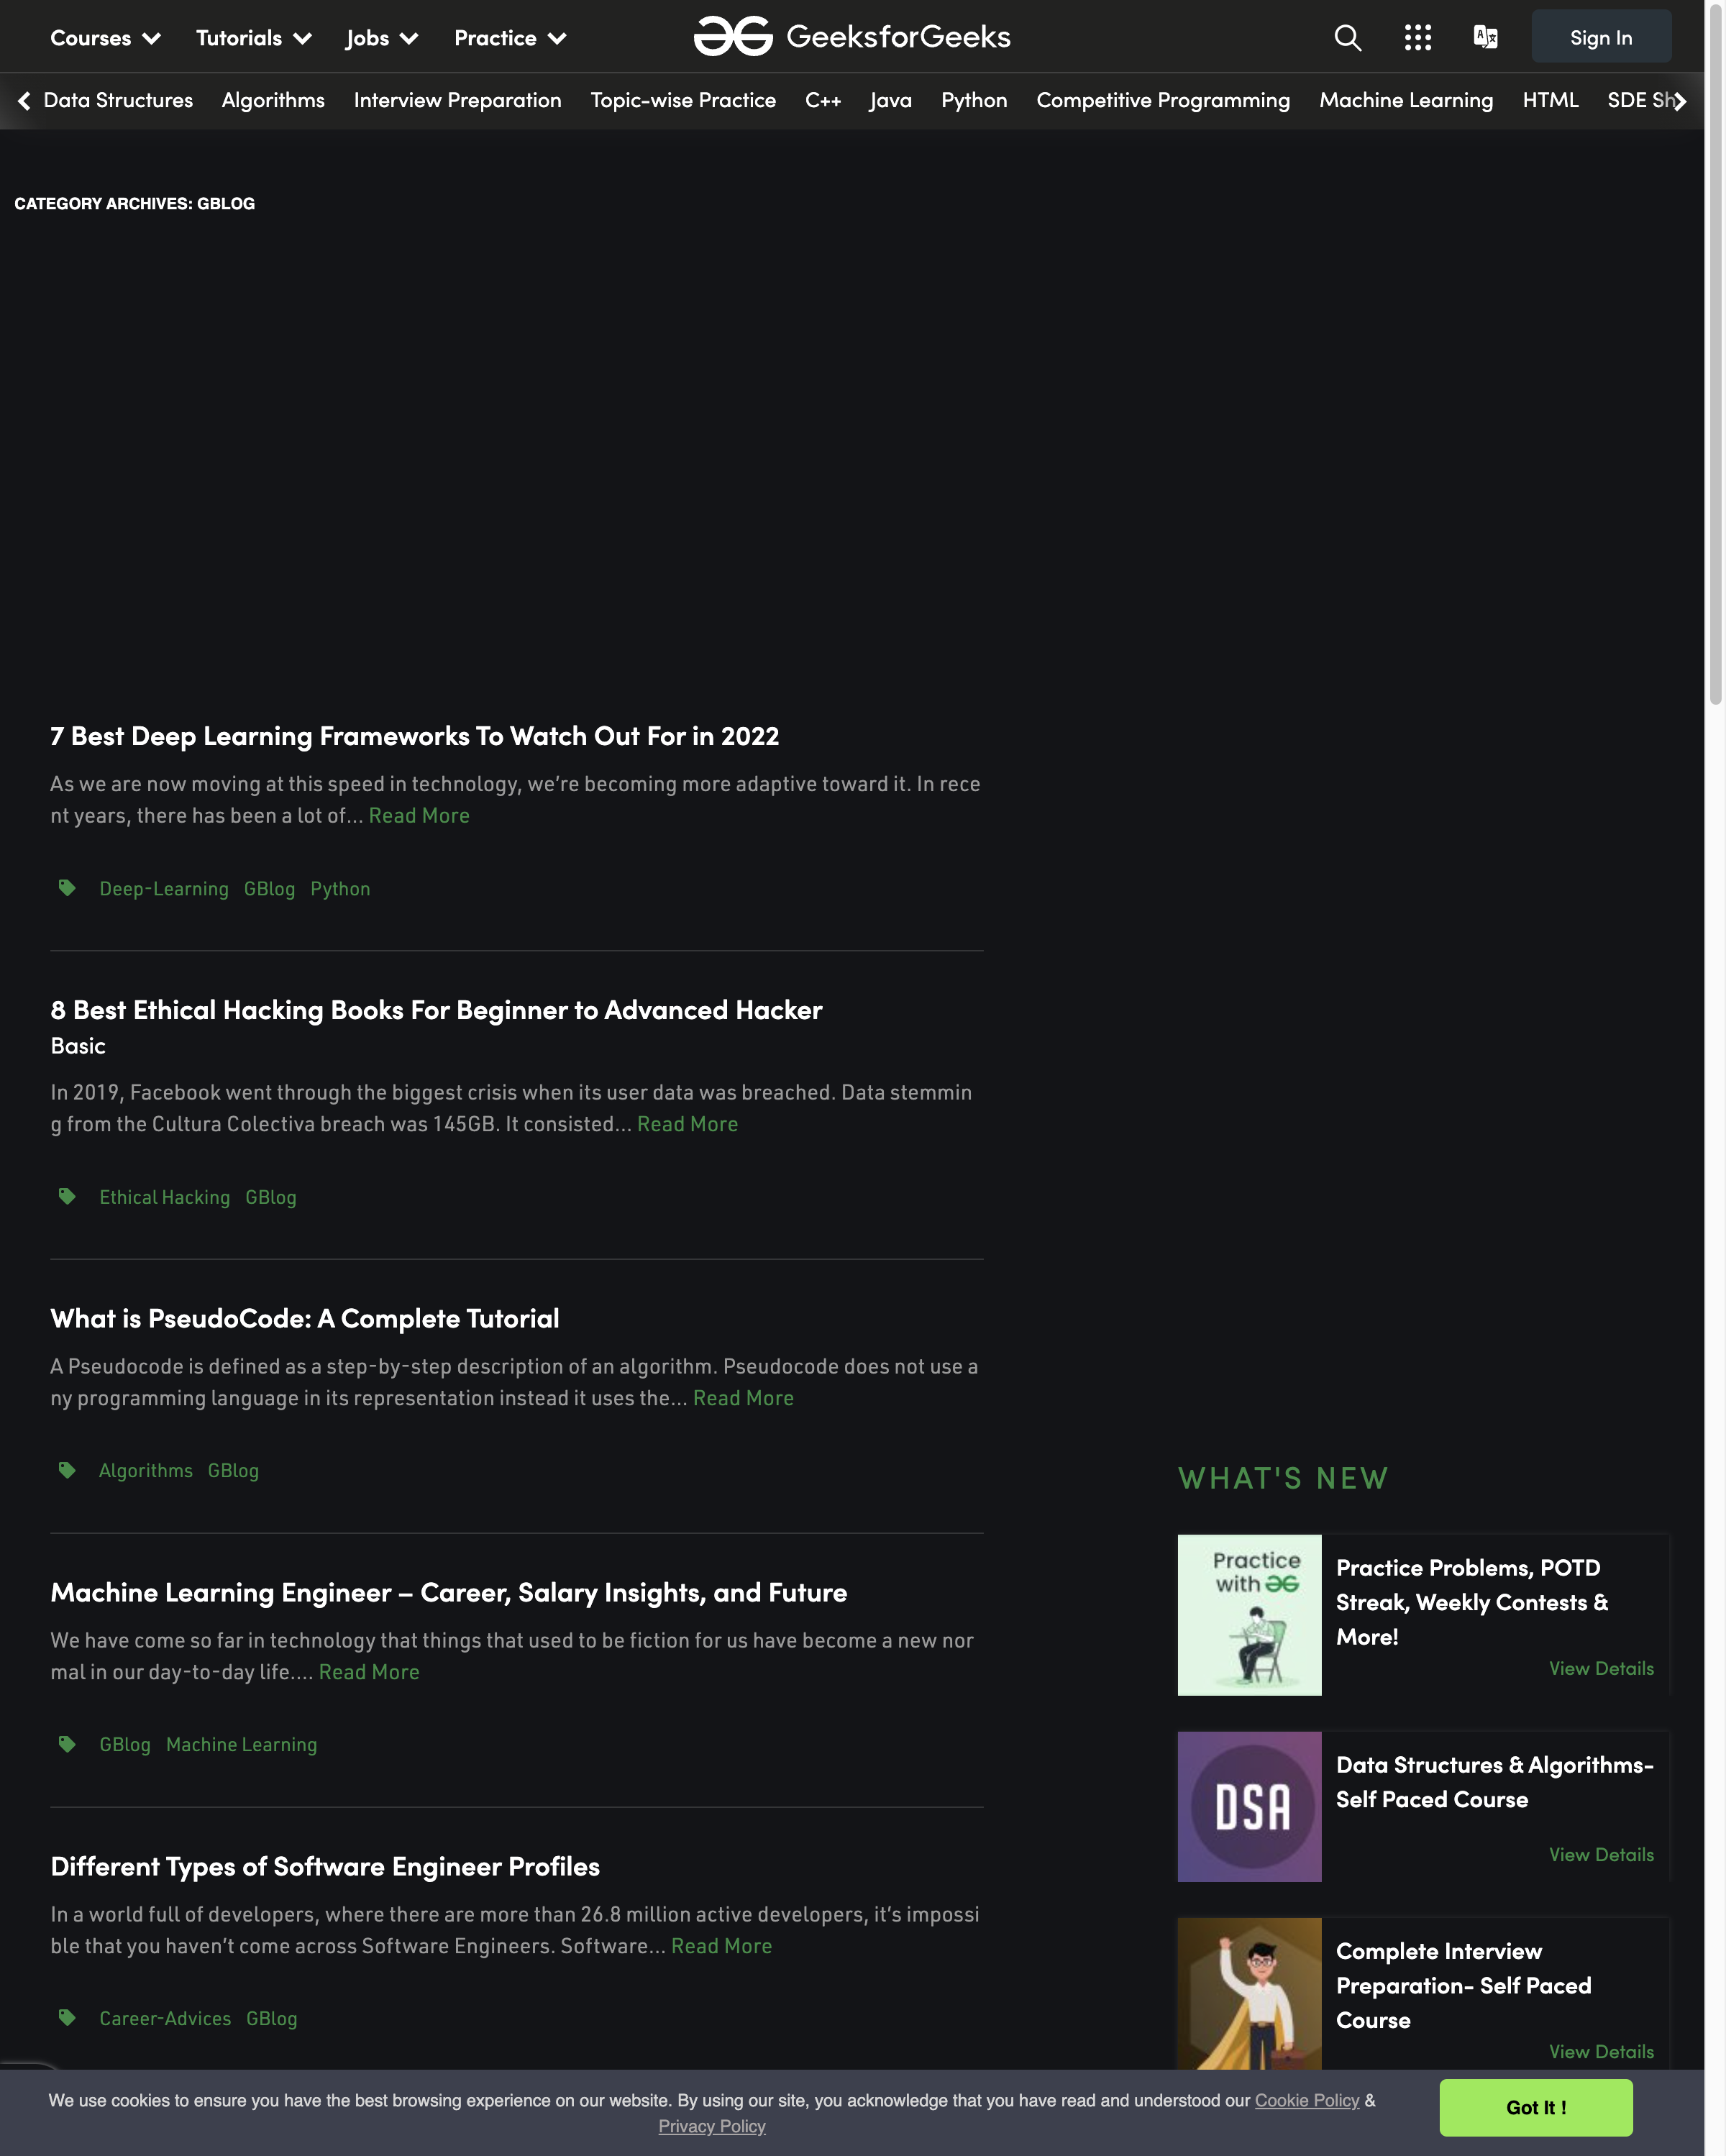Click the tag icon next to Algorithms

click(65, 1471)
